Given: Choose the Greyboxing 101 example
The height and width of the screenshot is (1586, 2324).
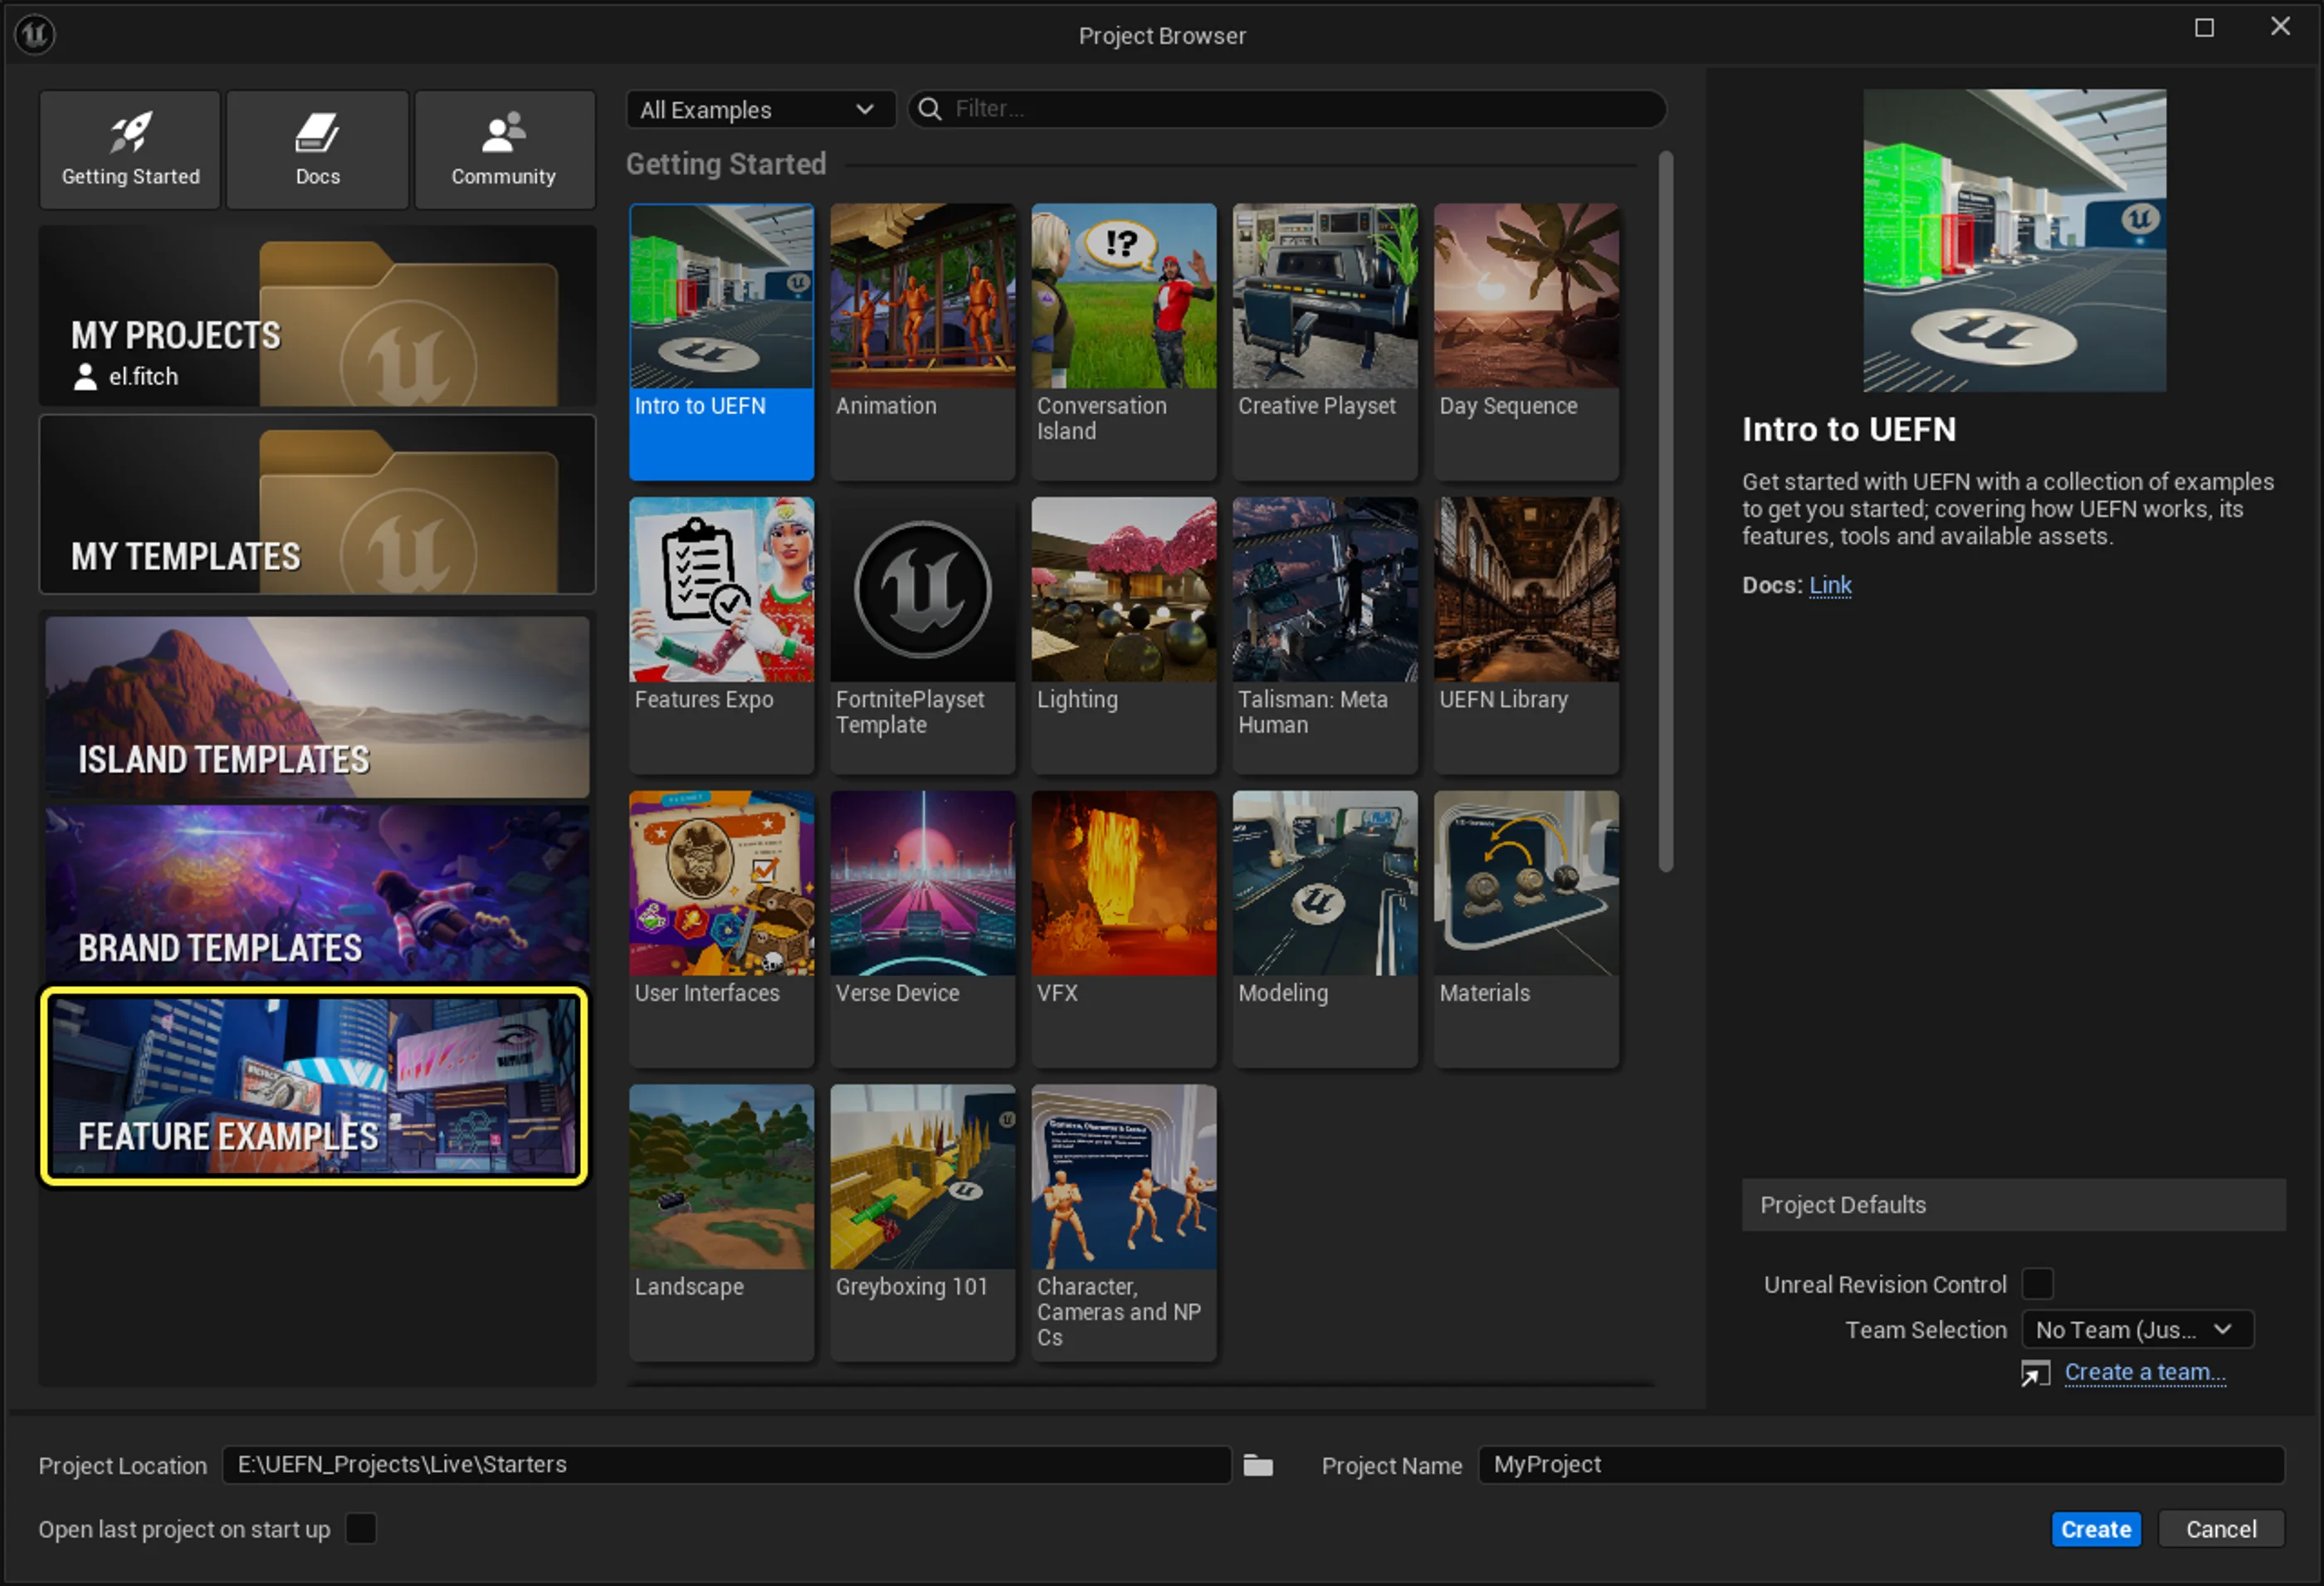Looking at the screenshot, I should tap(922, 1223).
